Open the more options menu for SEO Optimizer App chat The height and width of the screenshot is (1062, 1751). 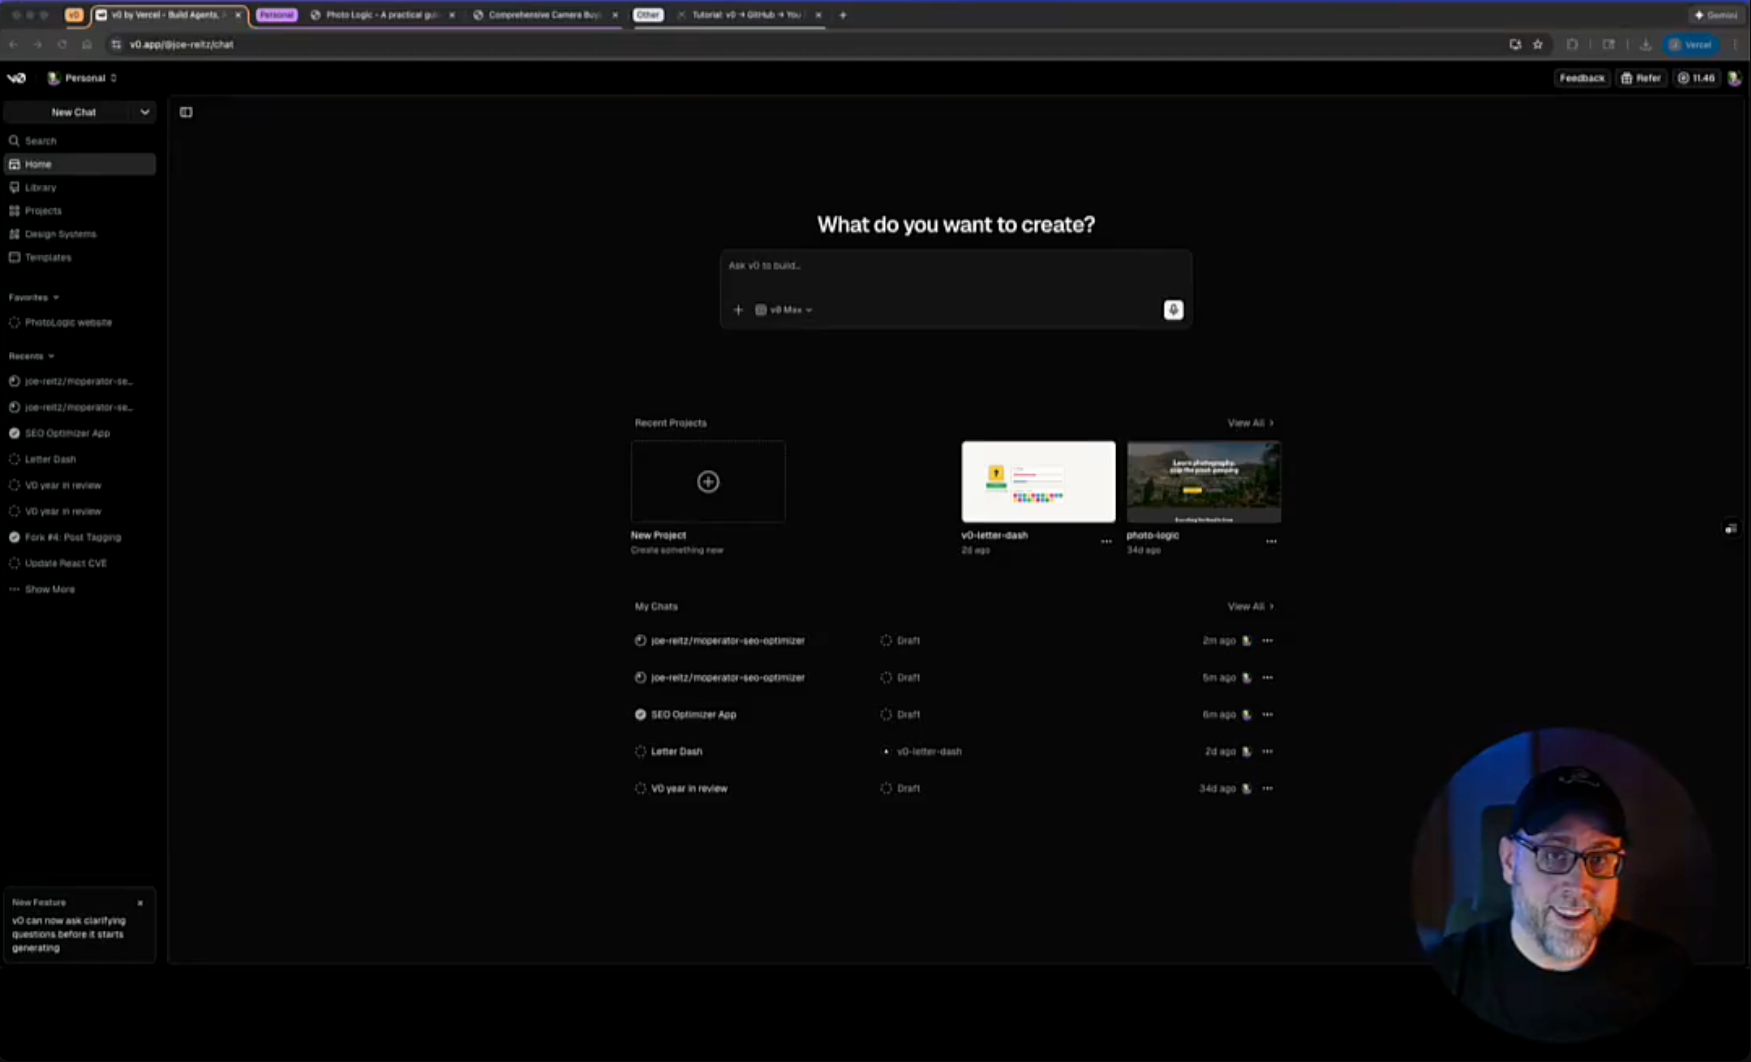(1268, 715)
